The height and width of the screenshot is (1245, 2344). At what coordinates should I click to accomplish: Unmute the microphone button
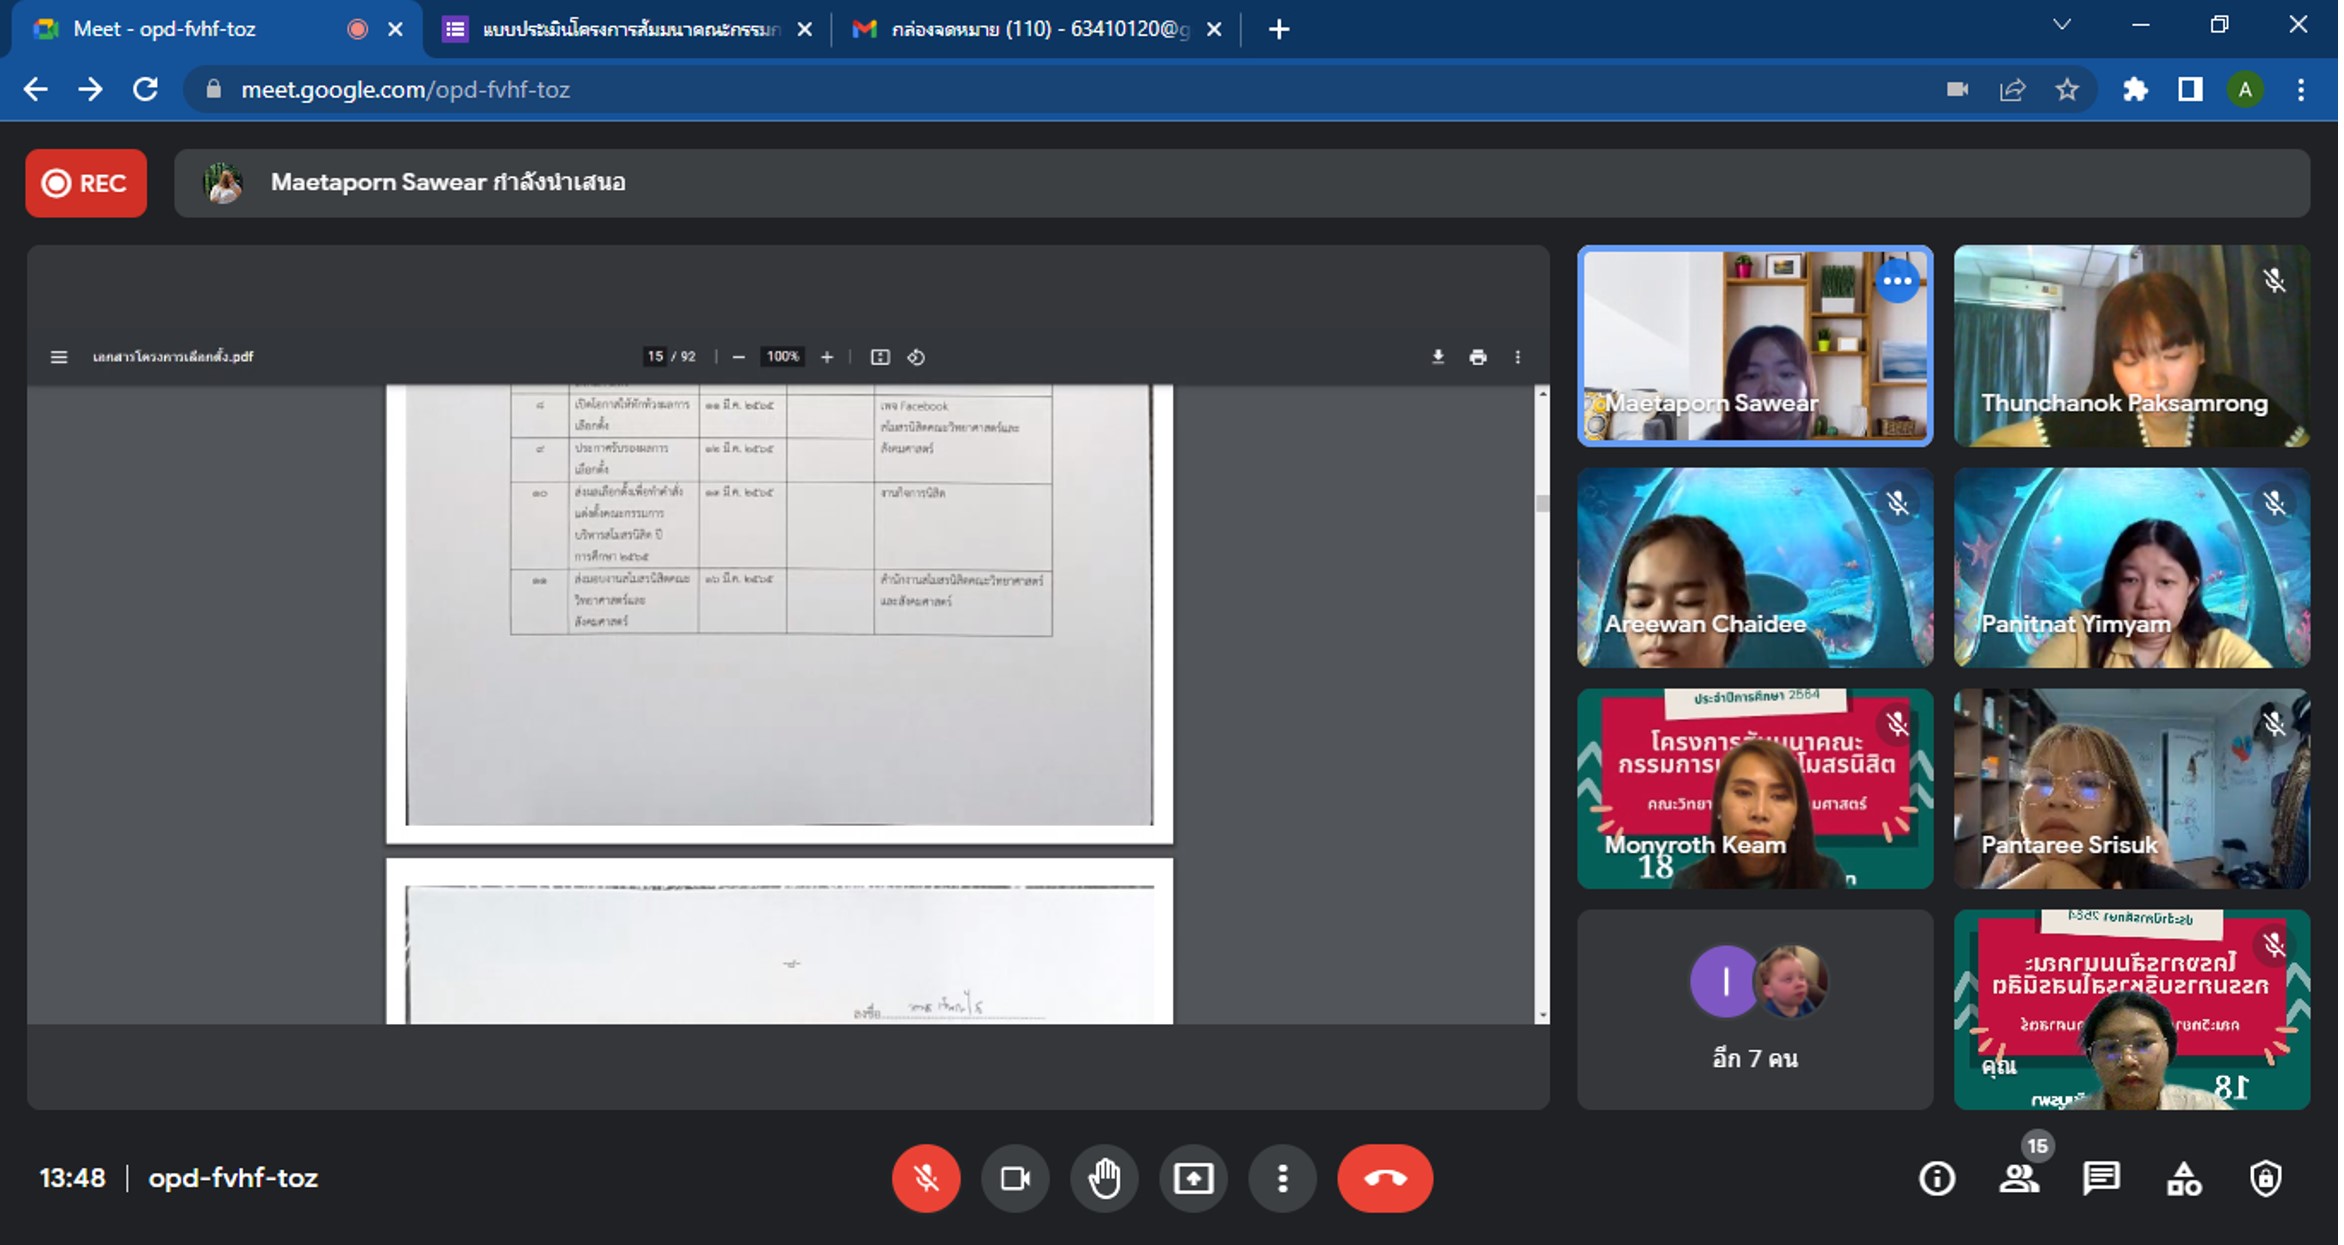pos(926,1179)
